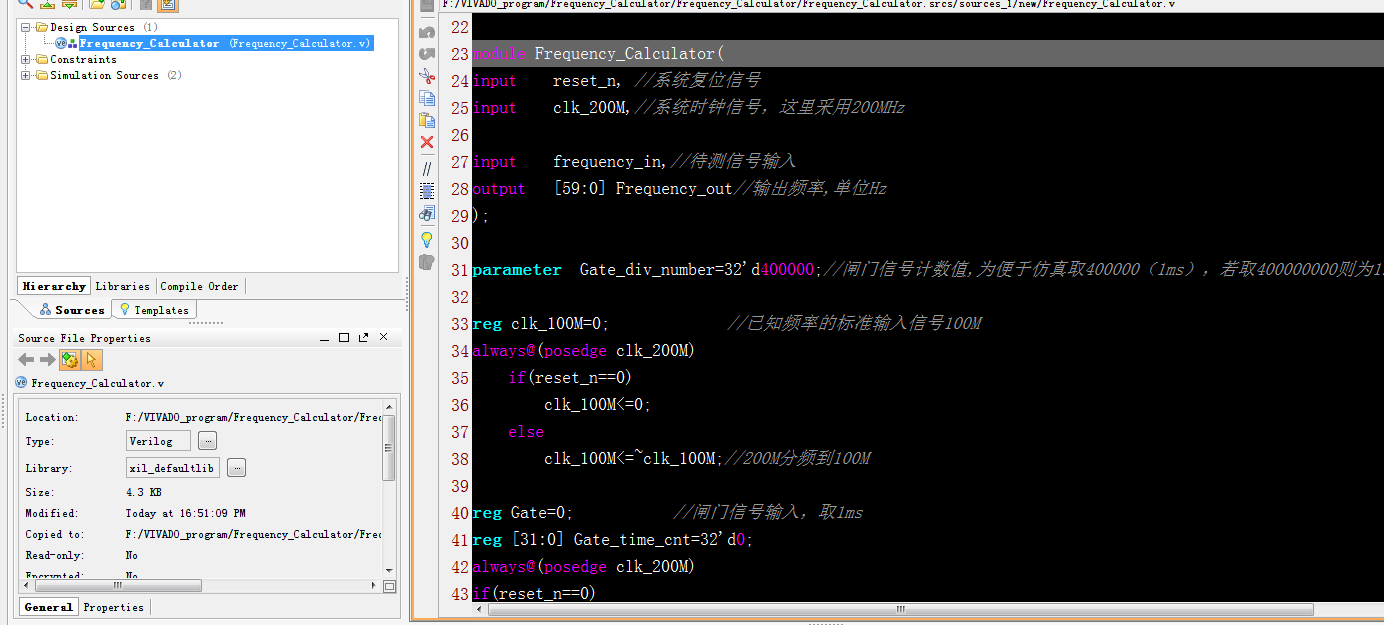The image size is (1384, 625).
Task: Toggle the highlighted rightmost Sources toolbar button
Action: pos(168,4)
